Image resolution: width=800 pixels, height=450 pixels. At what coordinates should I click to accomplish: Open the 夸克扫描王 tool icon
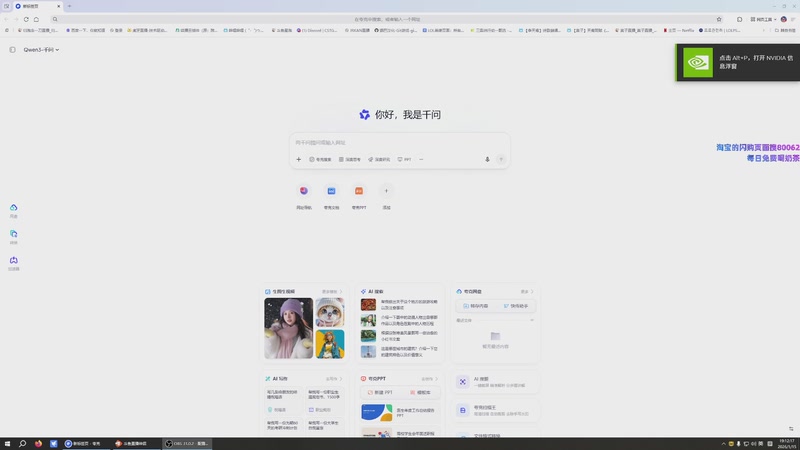tap(463, 410)
